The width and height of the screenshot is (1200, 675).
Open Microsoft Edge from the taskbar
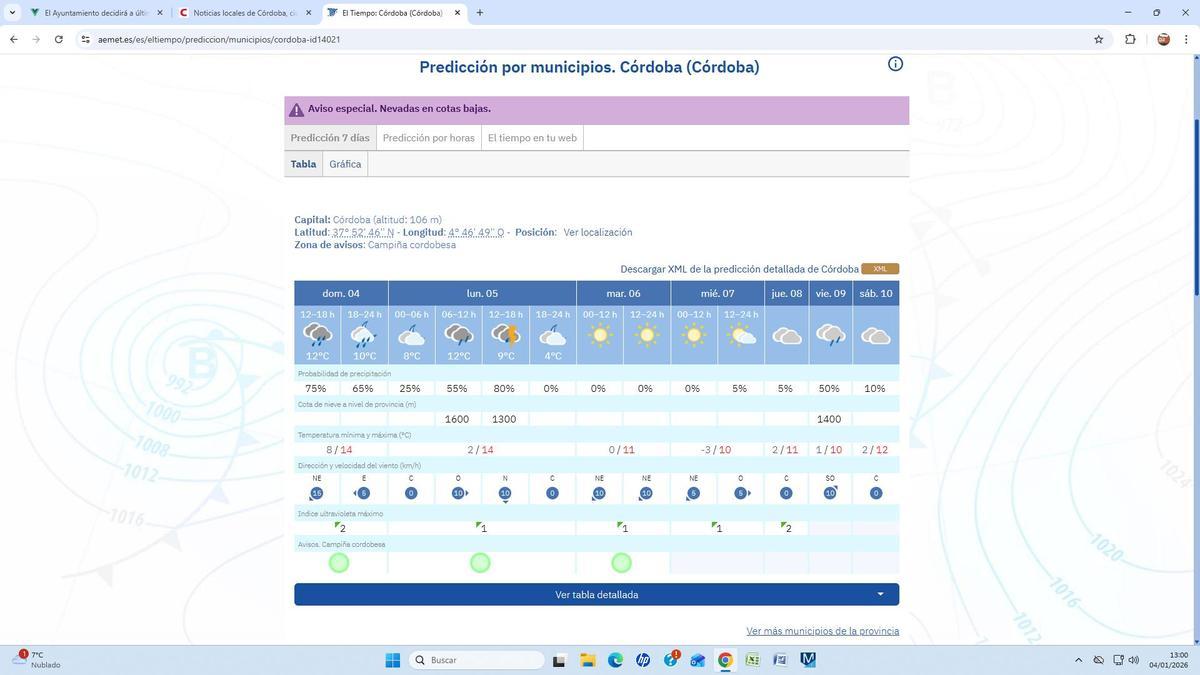616,660
